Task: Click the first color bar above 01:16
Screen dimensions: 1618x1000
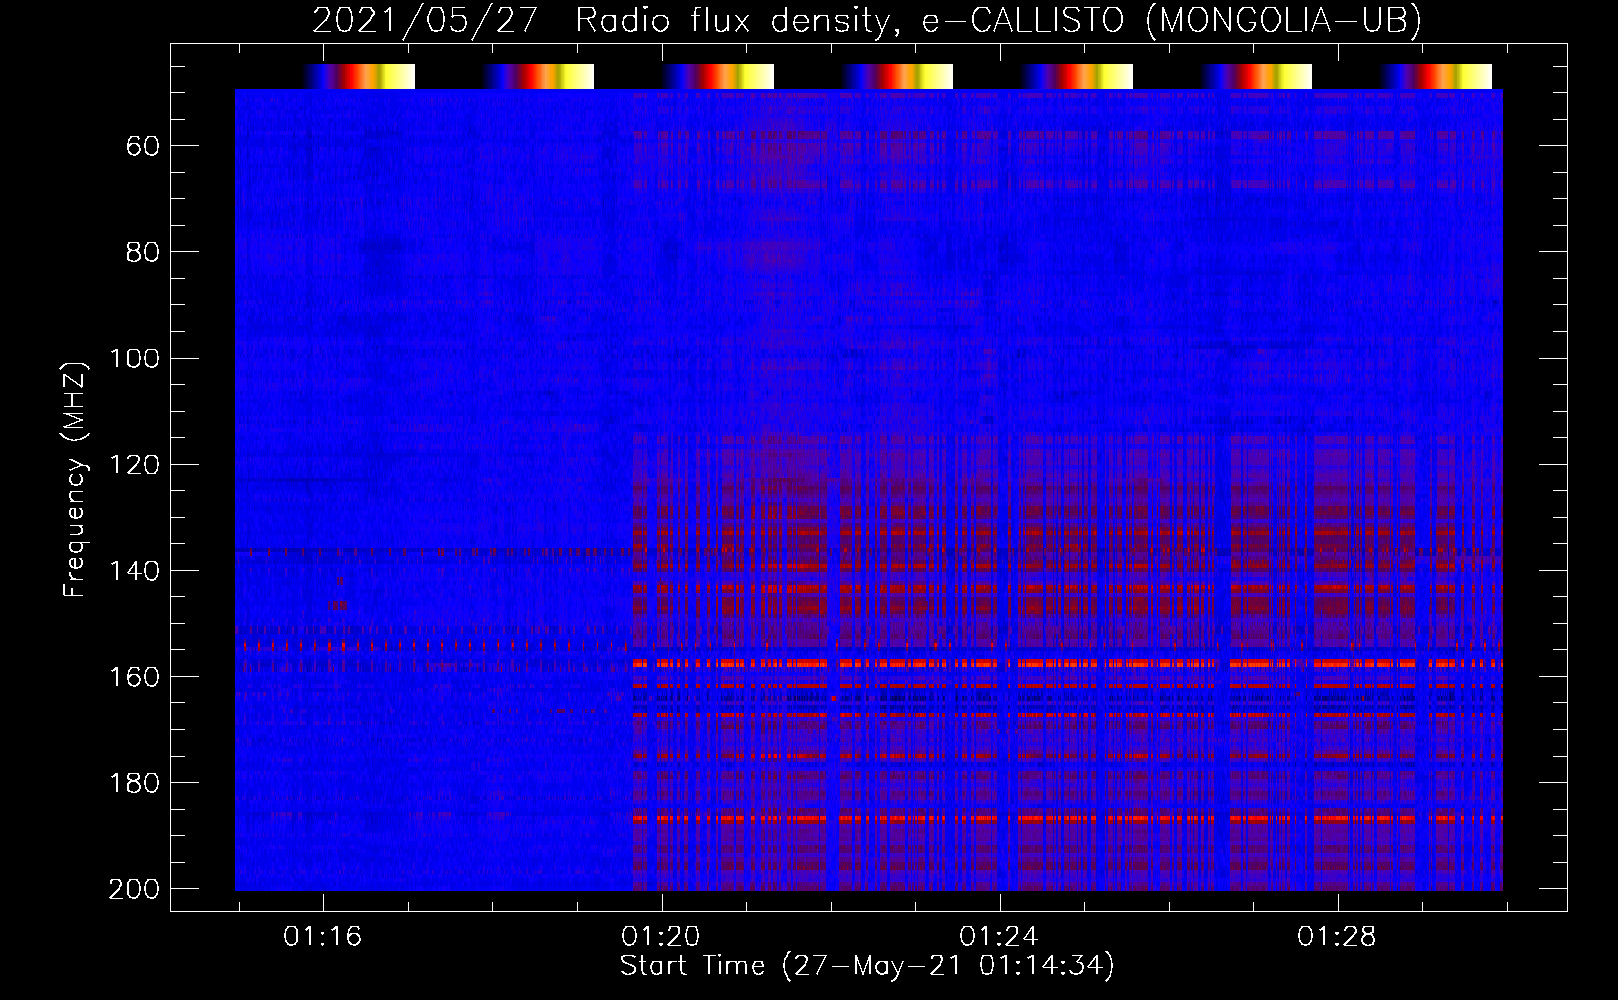Action: [x=360, y=76]
